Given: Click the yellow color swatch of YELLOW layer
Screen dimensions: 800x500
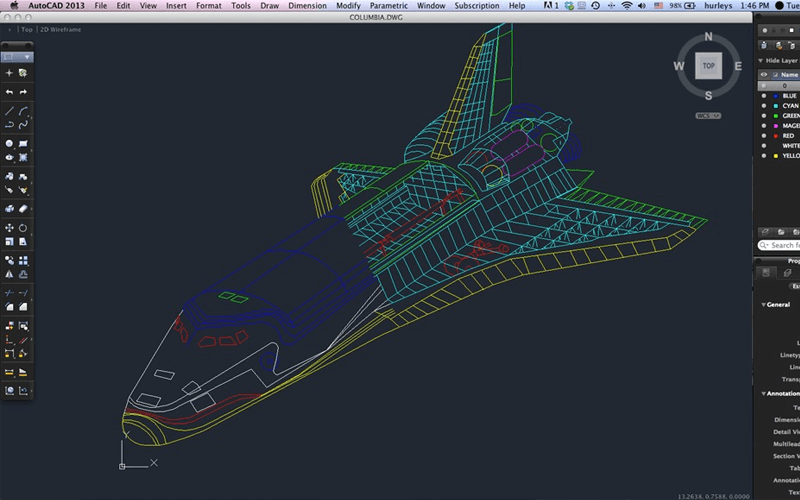Looking at the screenshot, I should 776,156.
